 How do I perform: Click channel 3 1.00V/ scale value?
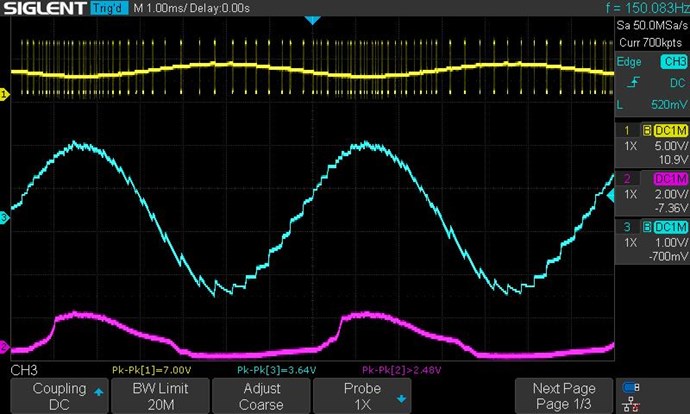(x=671, y=242)
